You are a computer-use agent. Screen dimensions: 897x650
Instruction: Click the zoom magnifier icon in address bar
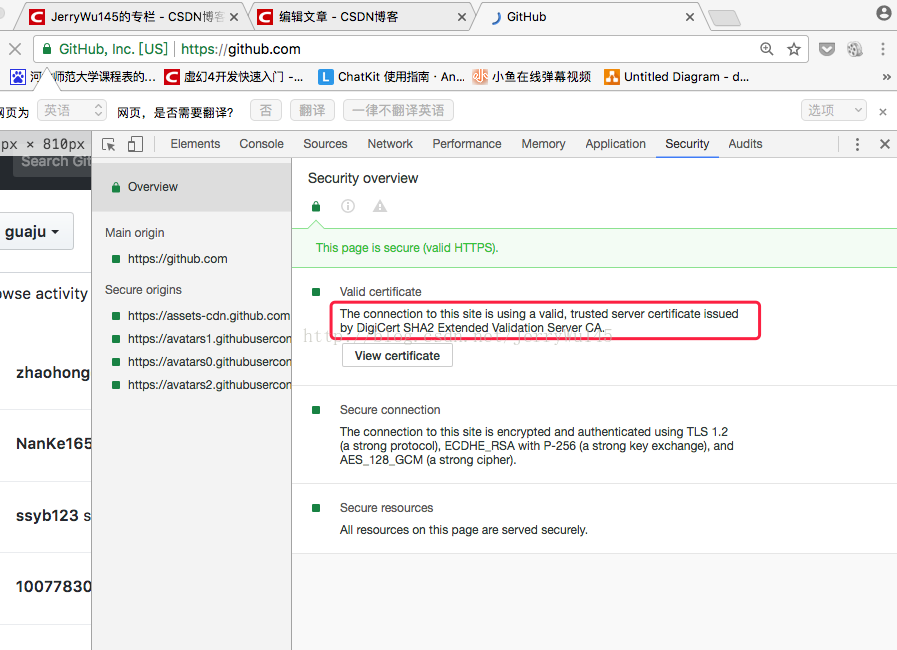tap(767, 49)
